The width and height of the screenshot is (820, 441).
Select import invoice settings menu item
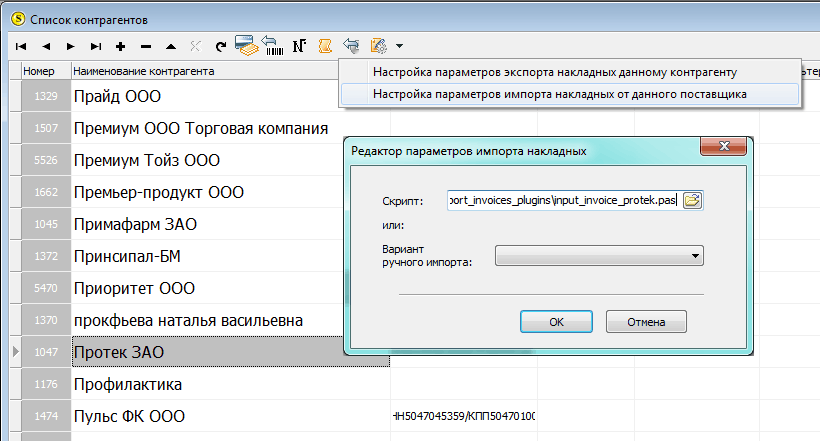click(x=560, y=94)
